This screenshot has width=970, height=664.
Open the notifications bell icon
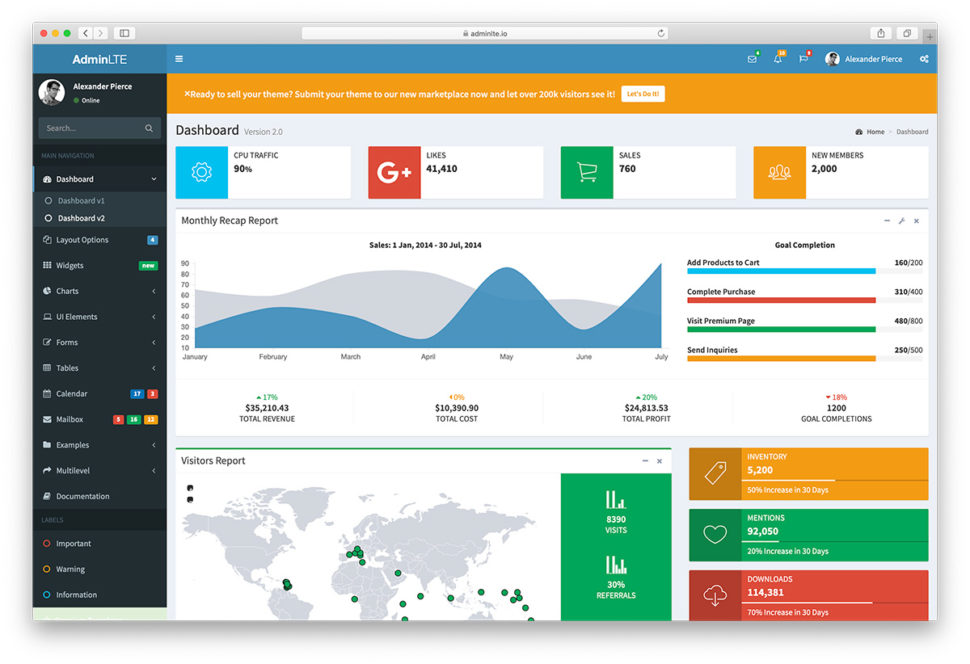coord(775,59)
